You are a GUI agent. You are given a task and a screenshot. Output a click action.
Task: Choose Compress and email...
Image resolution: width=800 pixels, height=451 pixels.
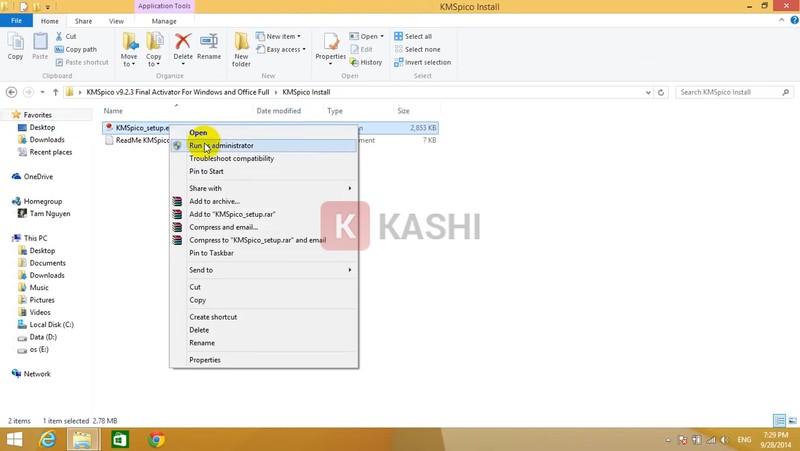pos(264,227)
